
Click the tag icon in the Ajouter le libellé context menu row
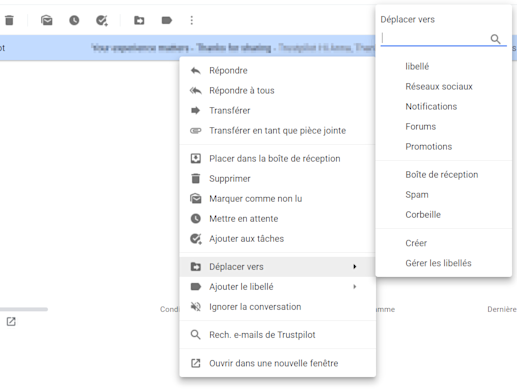[x=196, y=287]
